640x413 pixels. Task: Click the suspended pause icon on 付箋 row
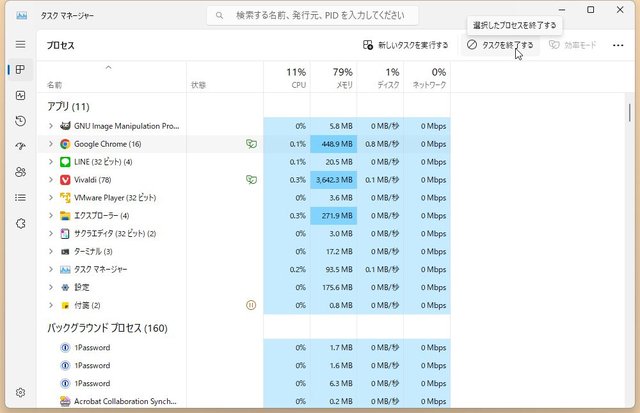coord(251,305)
